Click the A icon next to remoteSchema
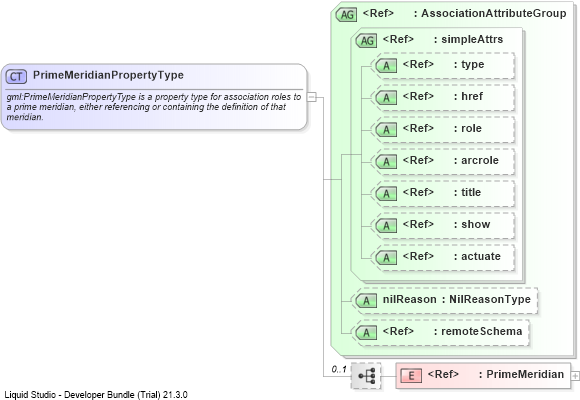 pos(366,333)
